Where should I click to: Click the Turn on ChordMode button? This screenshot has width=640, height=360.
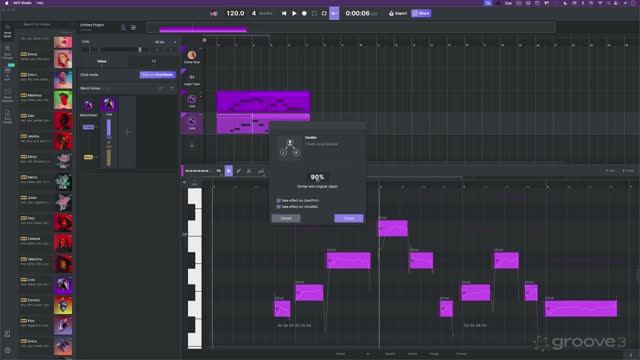[x=158, y=75]
